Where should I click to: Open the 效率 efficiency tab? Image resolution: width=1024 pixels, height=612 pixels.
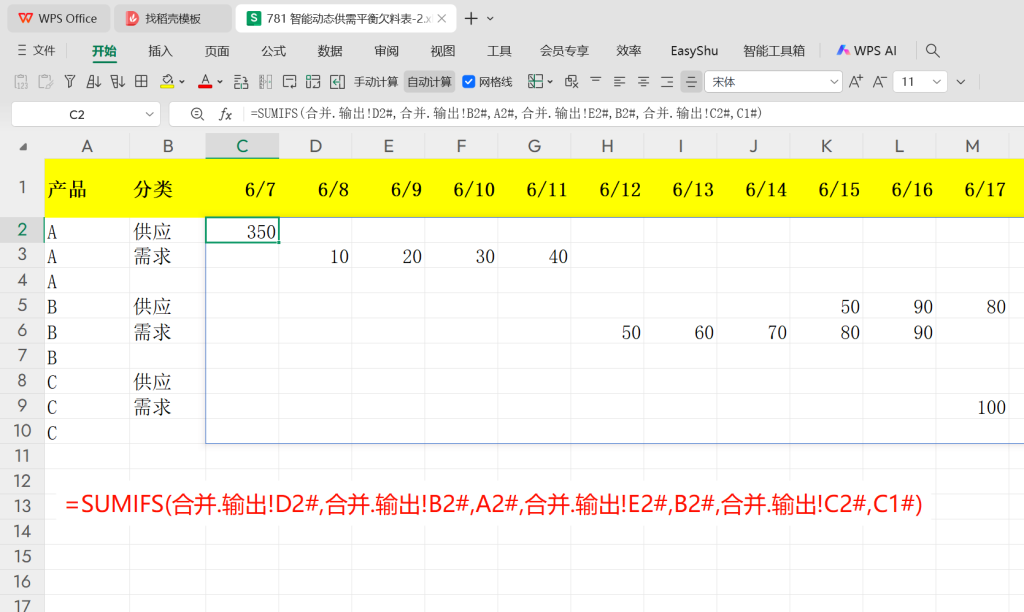(629, 51)
